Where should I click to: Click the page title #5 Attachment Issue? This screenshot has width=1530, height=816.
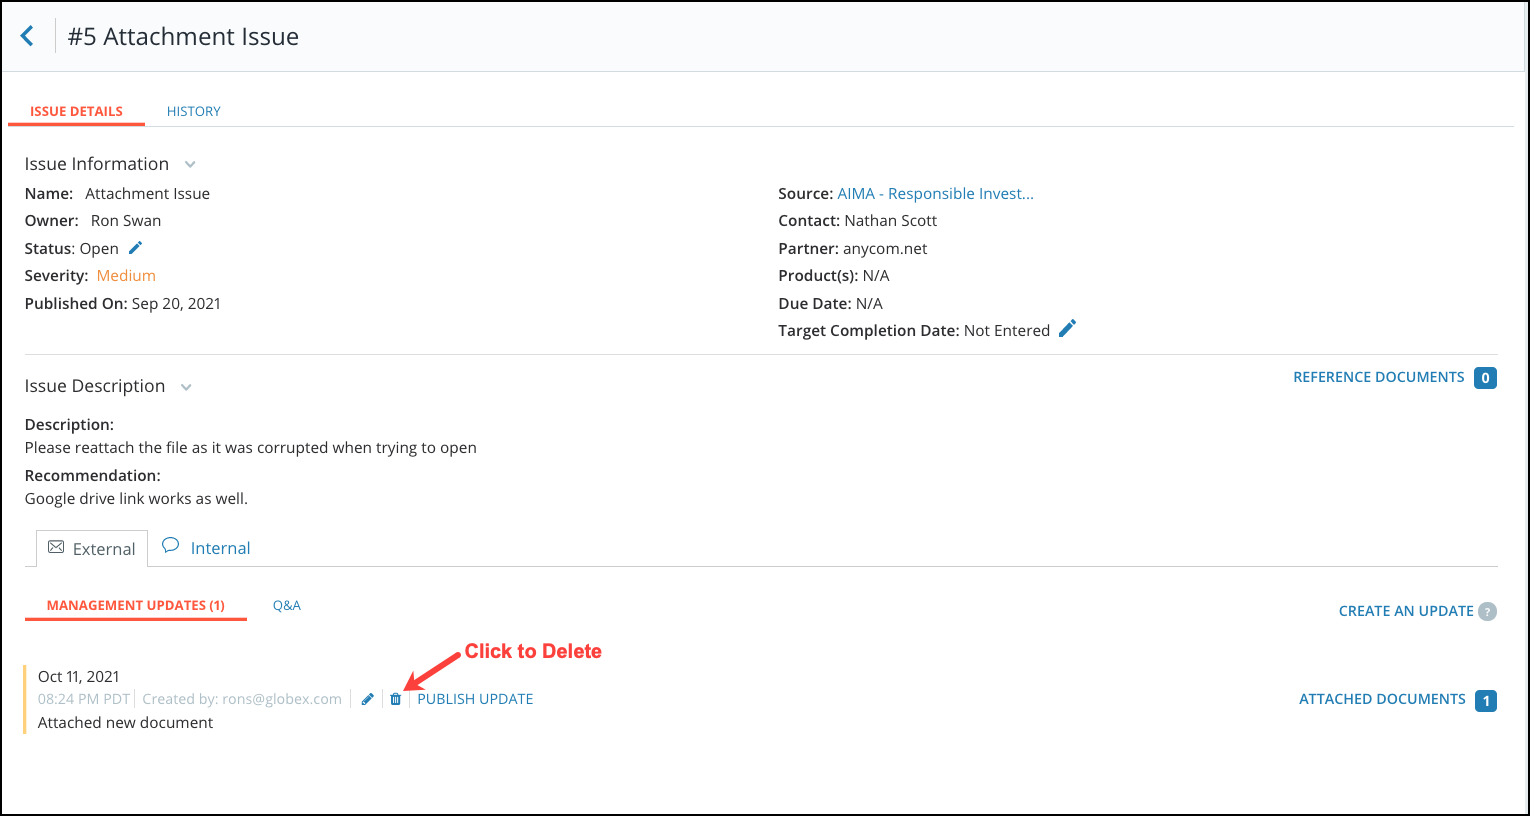click(183, 37)
